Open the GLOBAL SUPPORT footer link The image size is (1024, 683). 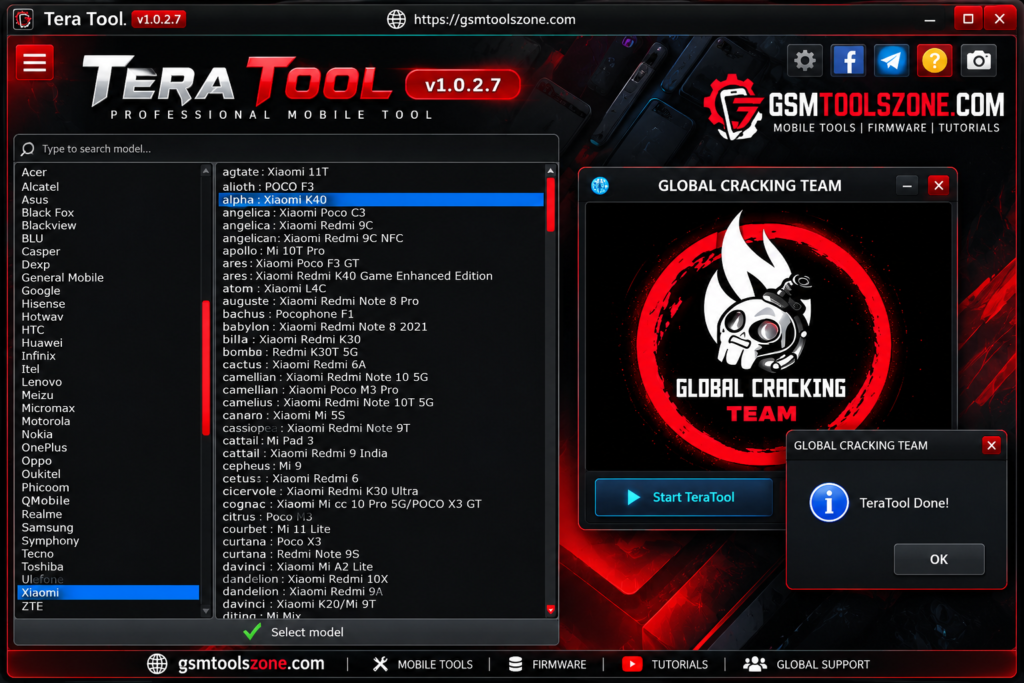[x=823, y=664]
